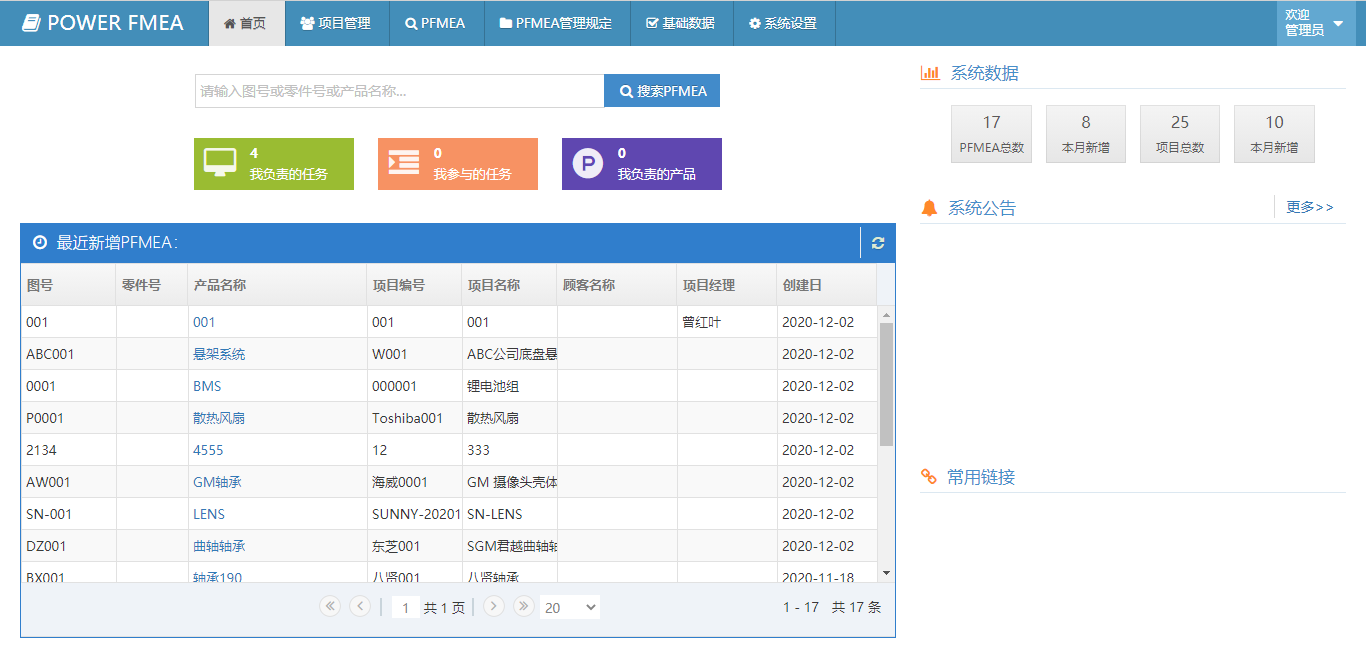Click the bar chart icon by 系统数据

930,73
